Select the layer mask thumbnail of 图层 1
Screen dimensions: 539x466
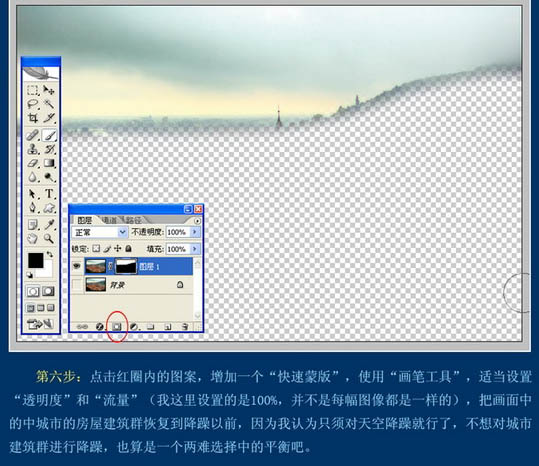coord(126,266)
